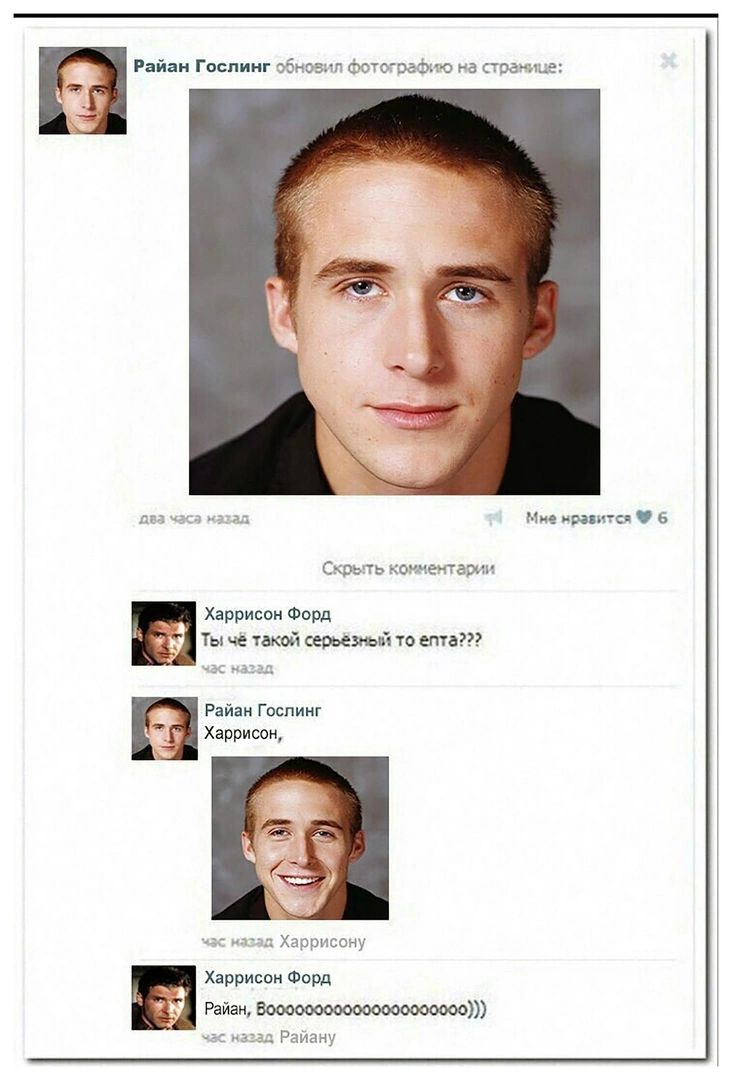This screenshot has width=732, height=1080.
Task: Click the 'Мне нравится' like button
Action: click(578, 518)
